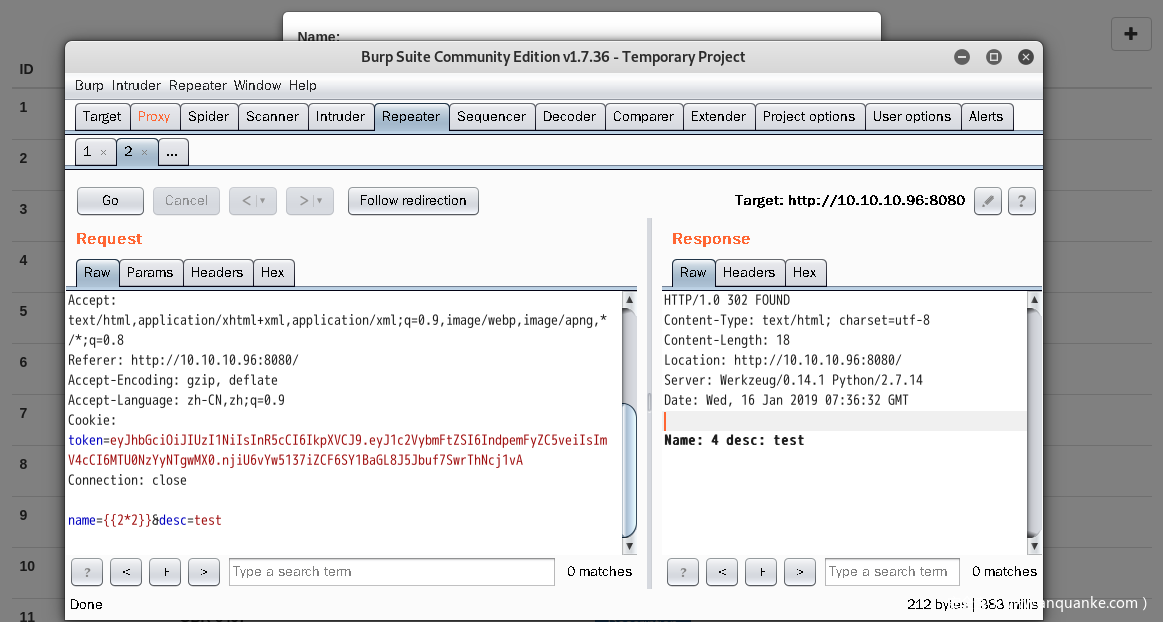Click the edit target pencil icon

988,201
